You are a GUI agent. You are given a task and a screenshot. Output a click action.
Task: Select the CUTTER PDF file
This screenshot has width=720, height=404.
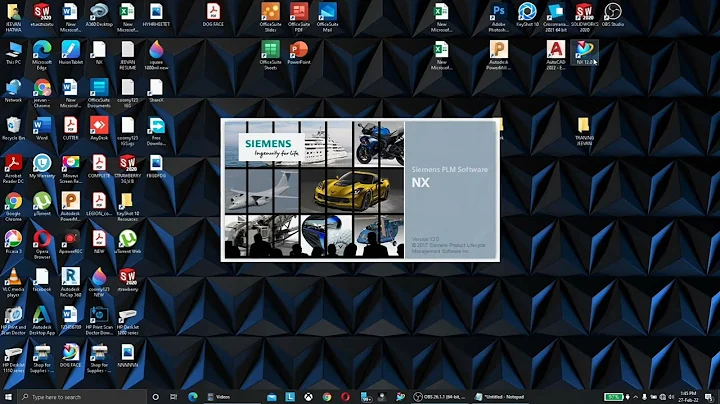point(70,129)
